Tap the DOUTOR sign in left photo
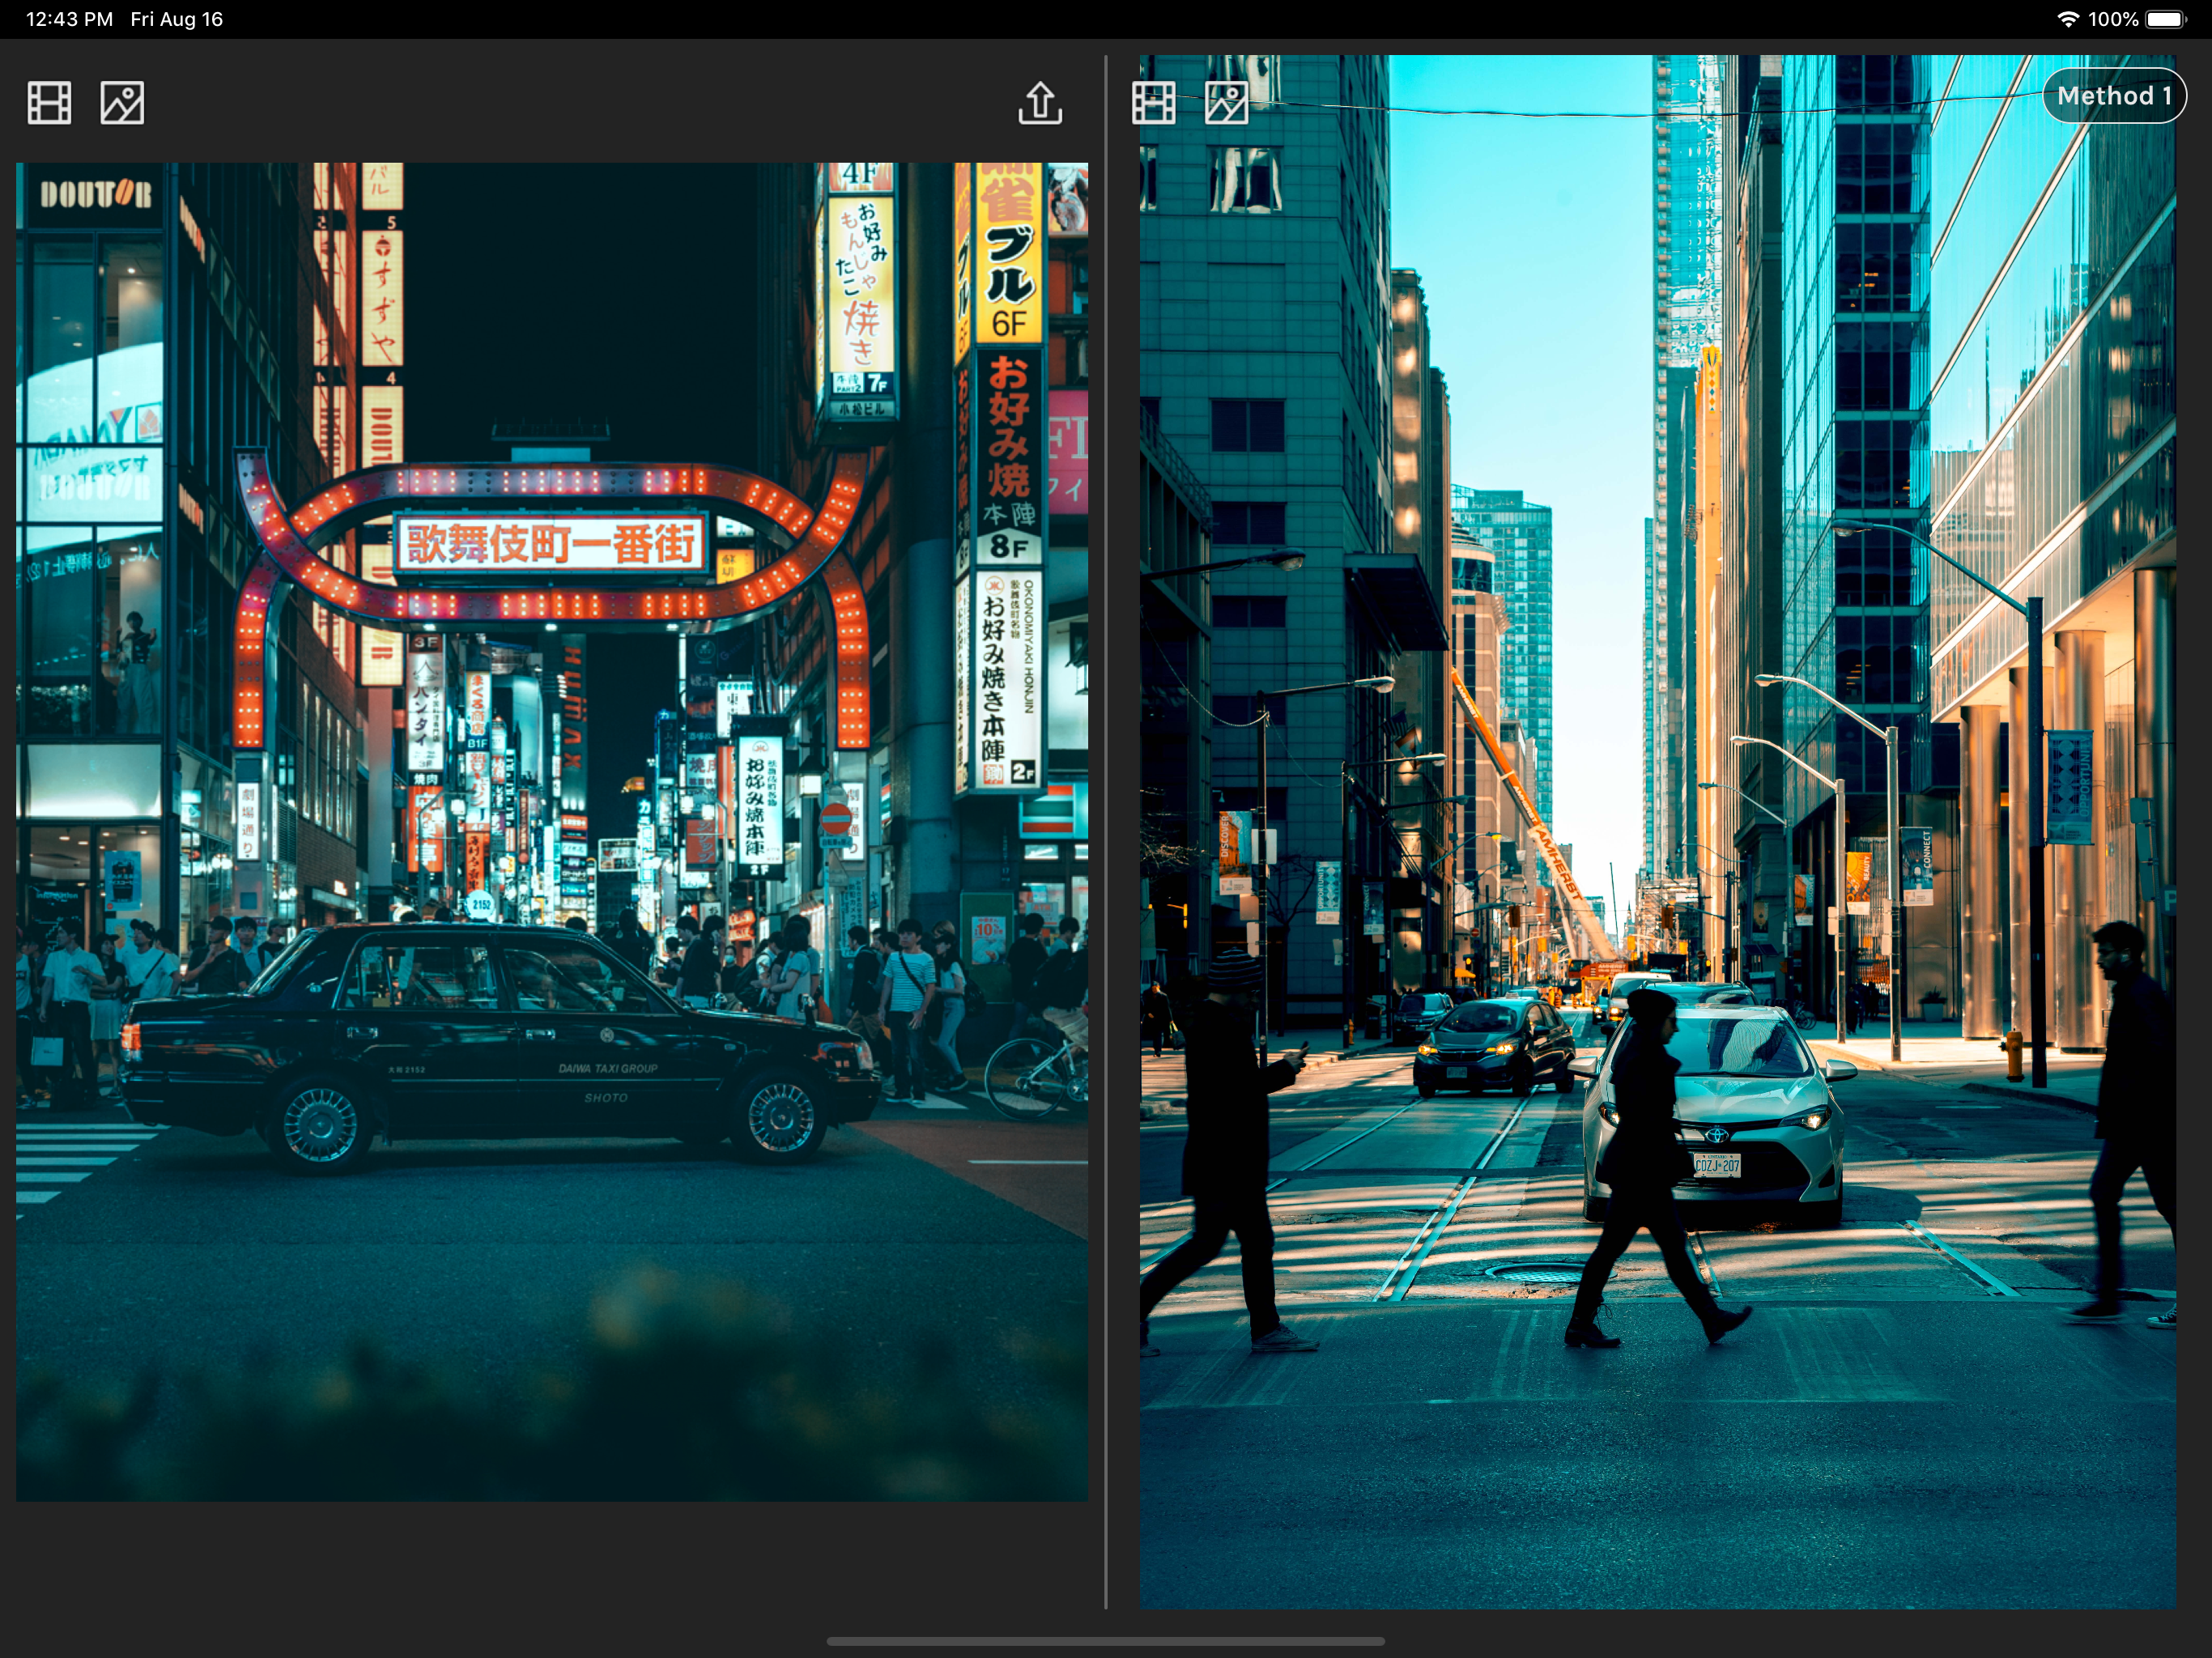2212x1658 pixels. pos(95,194)
